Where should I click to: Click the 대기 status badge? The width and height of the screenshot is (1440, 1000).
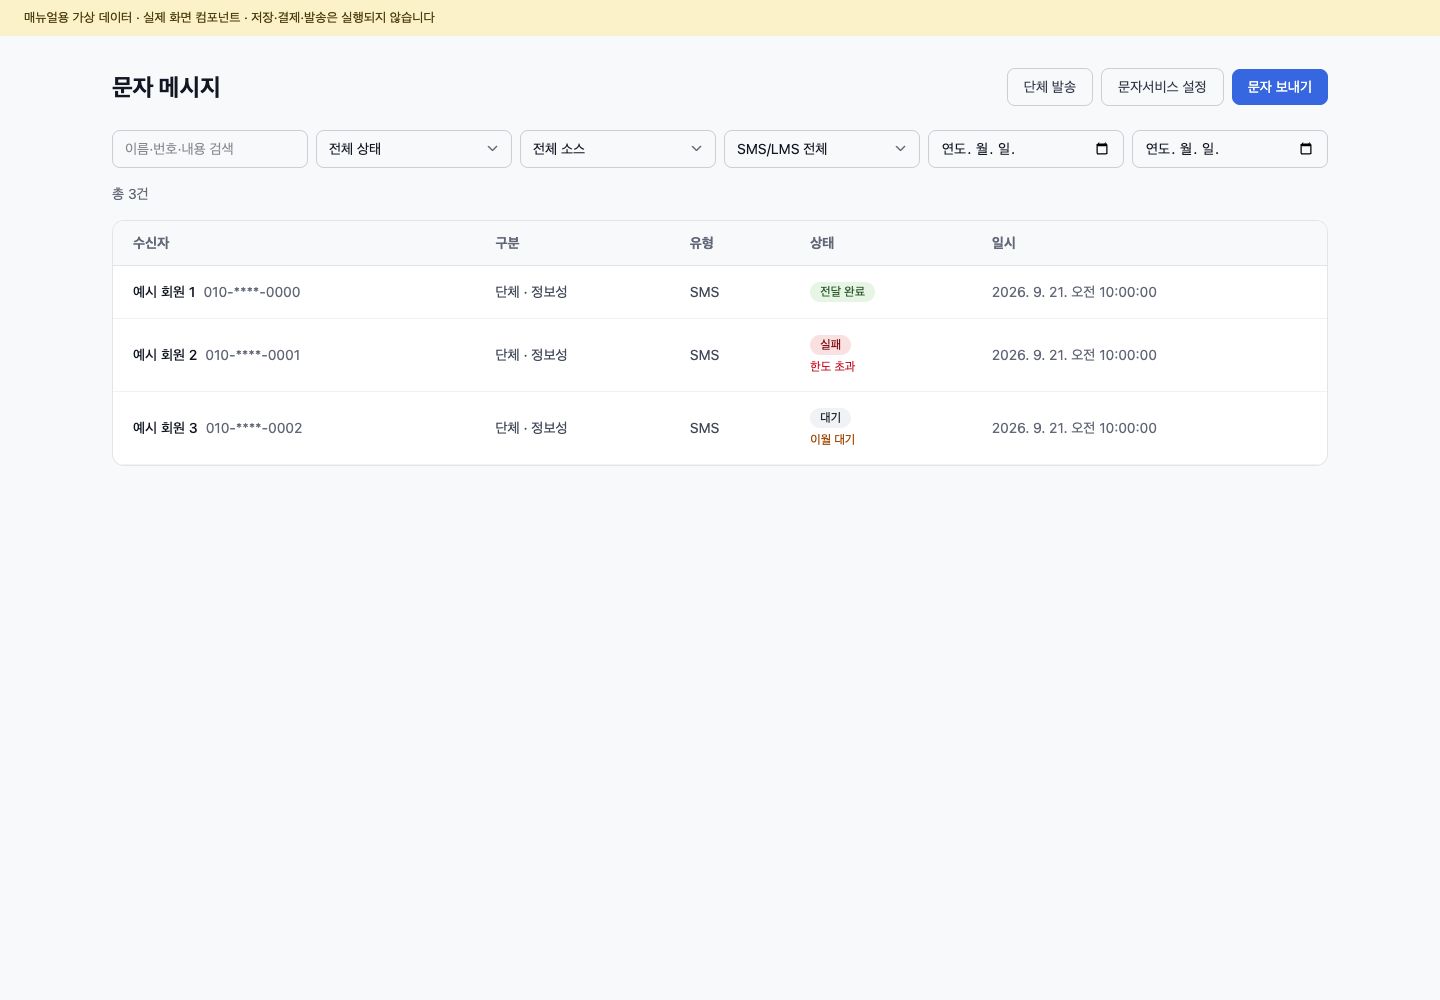[830, 418]
